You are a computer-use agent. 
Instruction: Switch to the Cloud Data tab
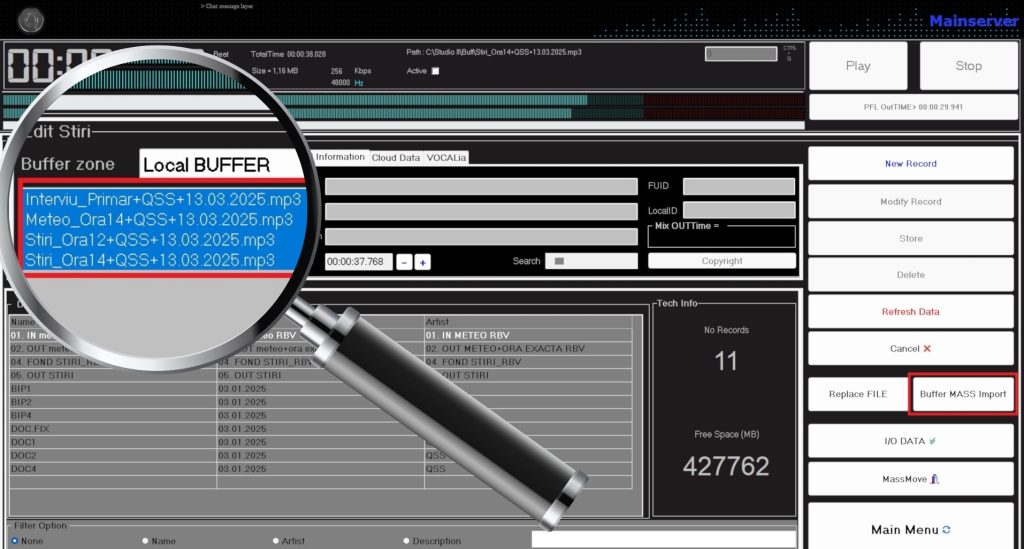(396, 158)
